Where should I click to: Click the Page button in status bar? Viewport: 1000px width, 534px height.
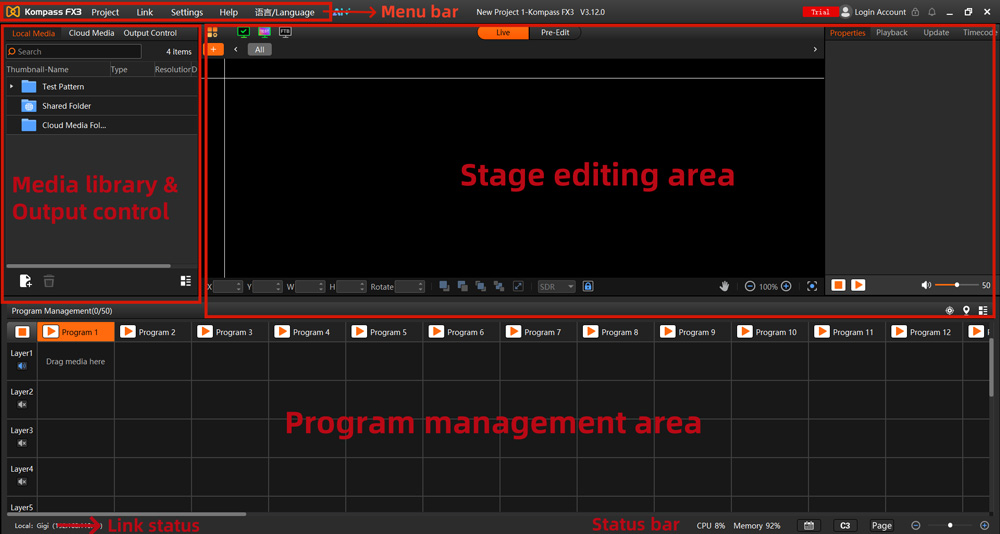pyautogui.click(x=882, y=526)
